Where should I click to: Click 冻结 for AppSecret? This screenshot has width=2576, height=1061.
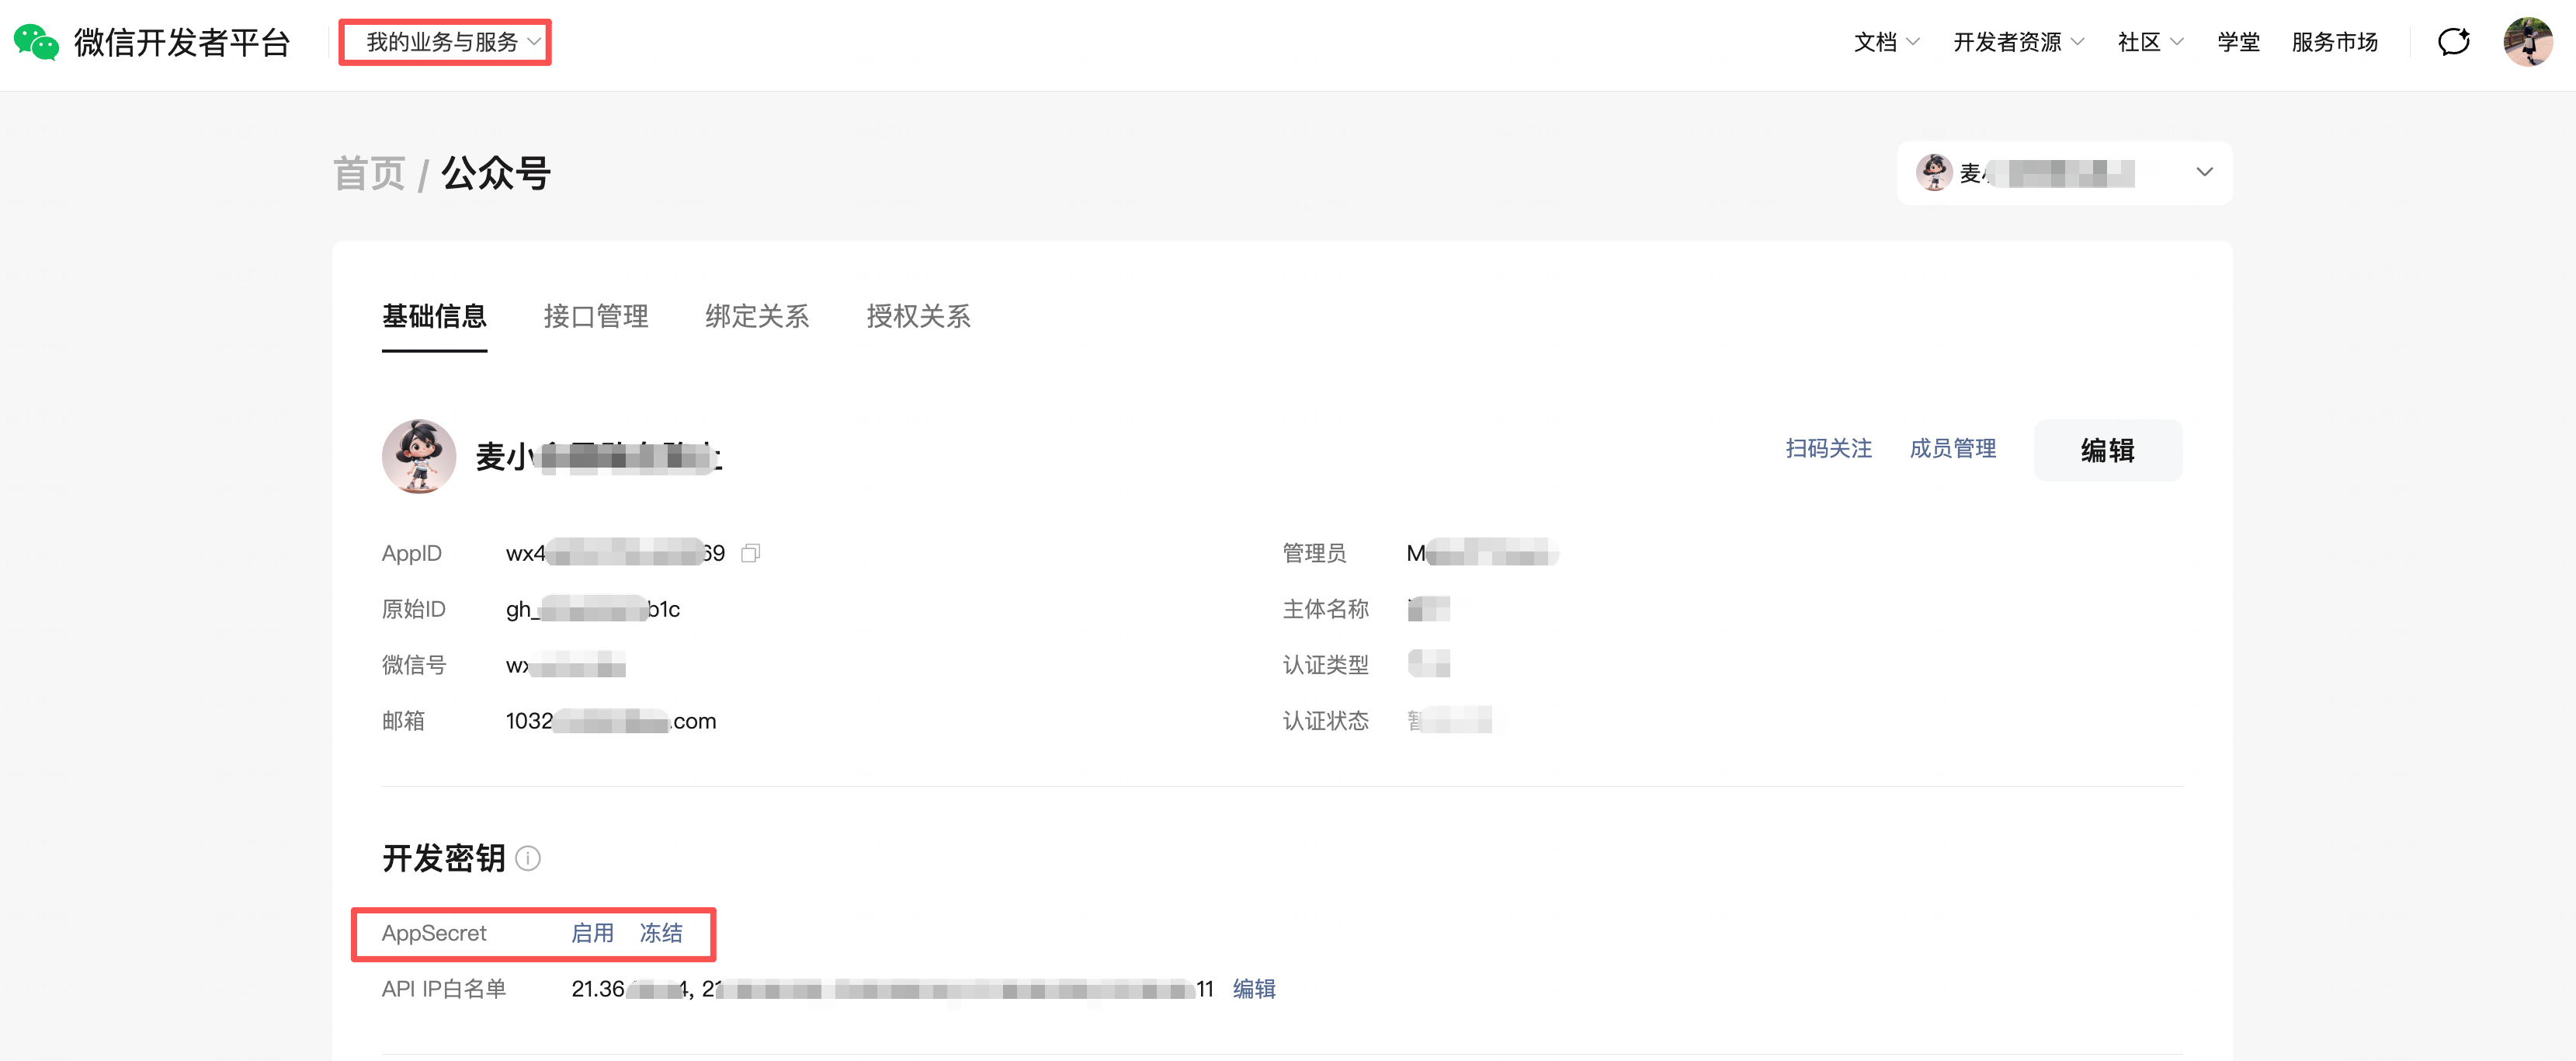661,933
